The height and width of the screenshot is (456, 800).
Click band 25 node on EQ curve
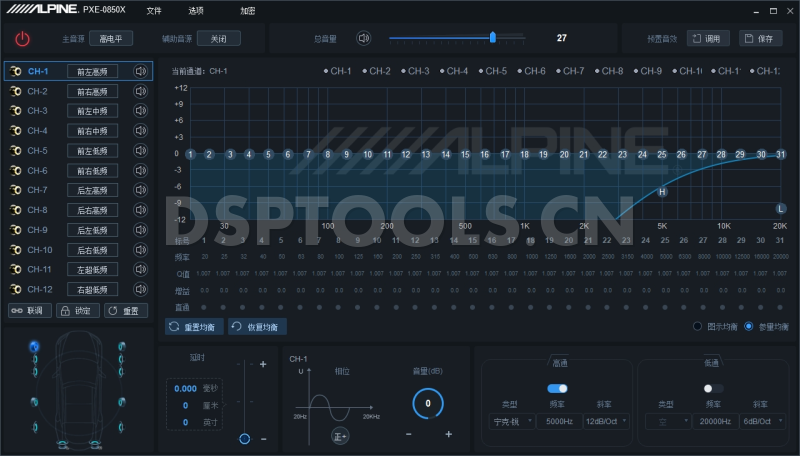tap(662, 155)
